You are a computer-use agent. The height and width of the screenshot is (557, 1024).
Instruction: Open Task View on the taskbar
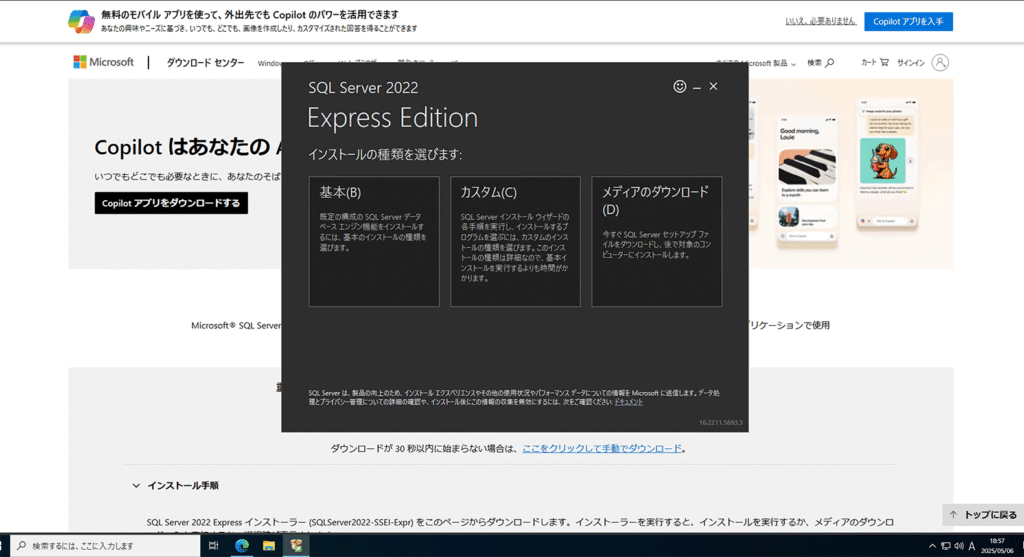[x=214, y=546]
